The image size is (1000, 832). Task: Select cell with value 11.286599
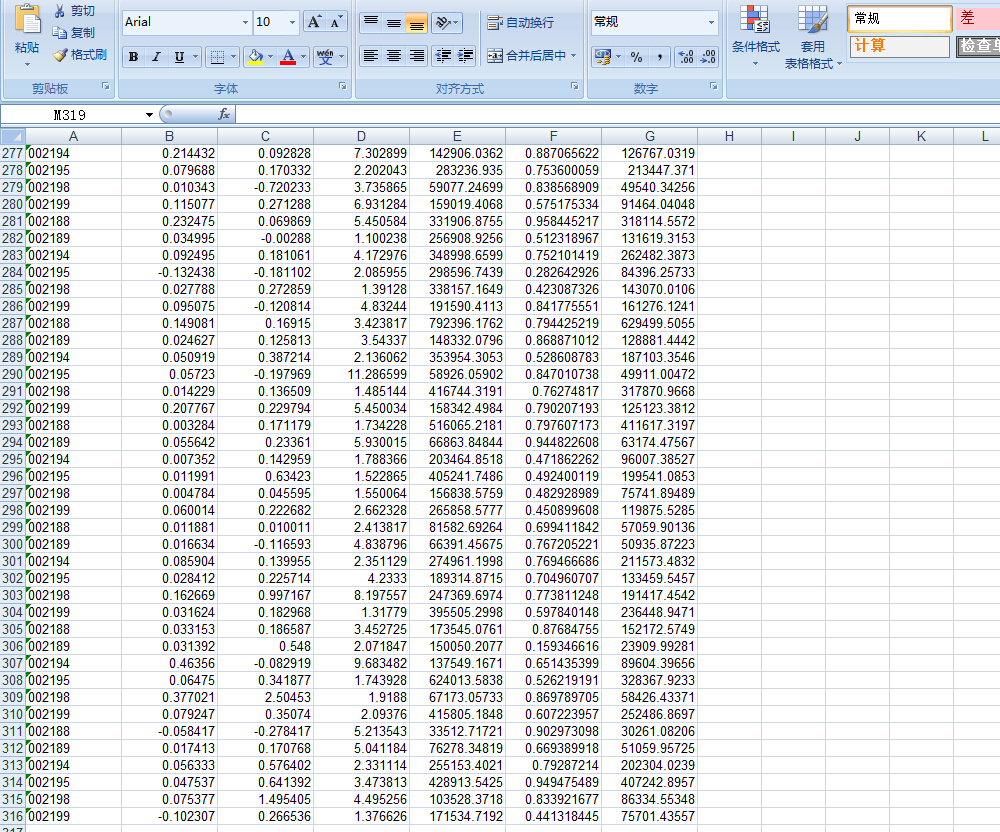[x=362, y=374]
